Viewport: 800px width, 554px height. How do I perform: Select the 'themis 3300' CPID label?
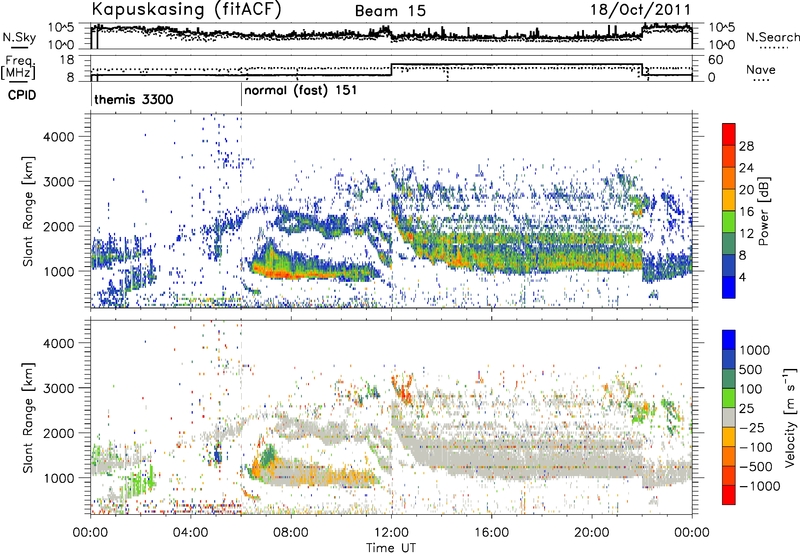coord(134,99)
